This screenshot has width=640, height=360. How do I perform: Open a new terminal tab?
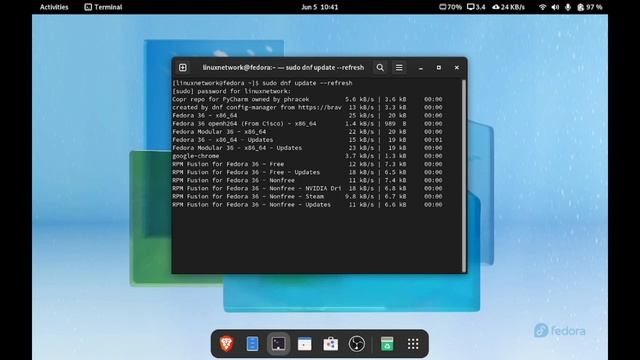(x=182, y=67)
